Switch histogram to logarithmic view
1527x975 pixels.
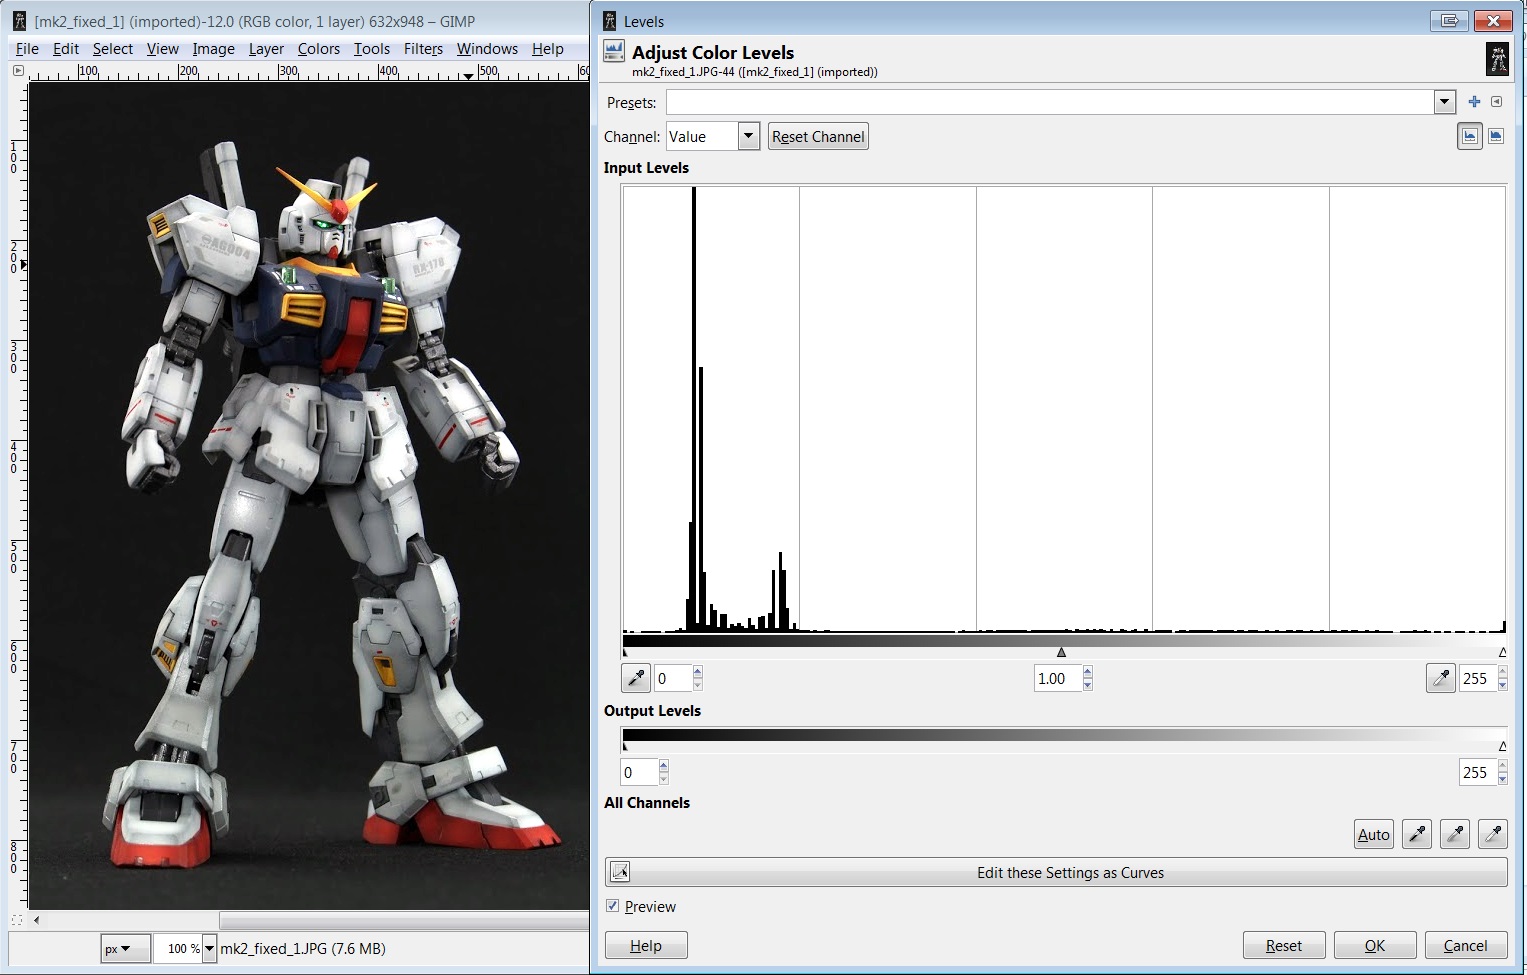pyautogui.click(x=1496, y=137)
